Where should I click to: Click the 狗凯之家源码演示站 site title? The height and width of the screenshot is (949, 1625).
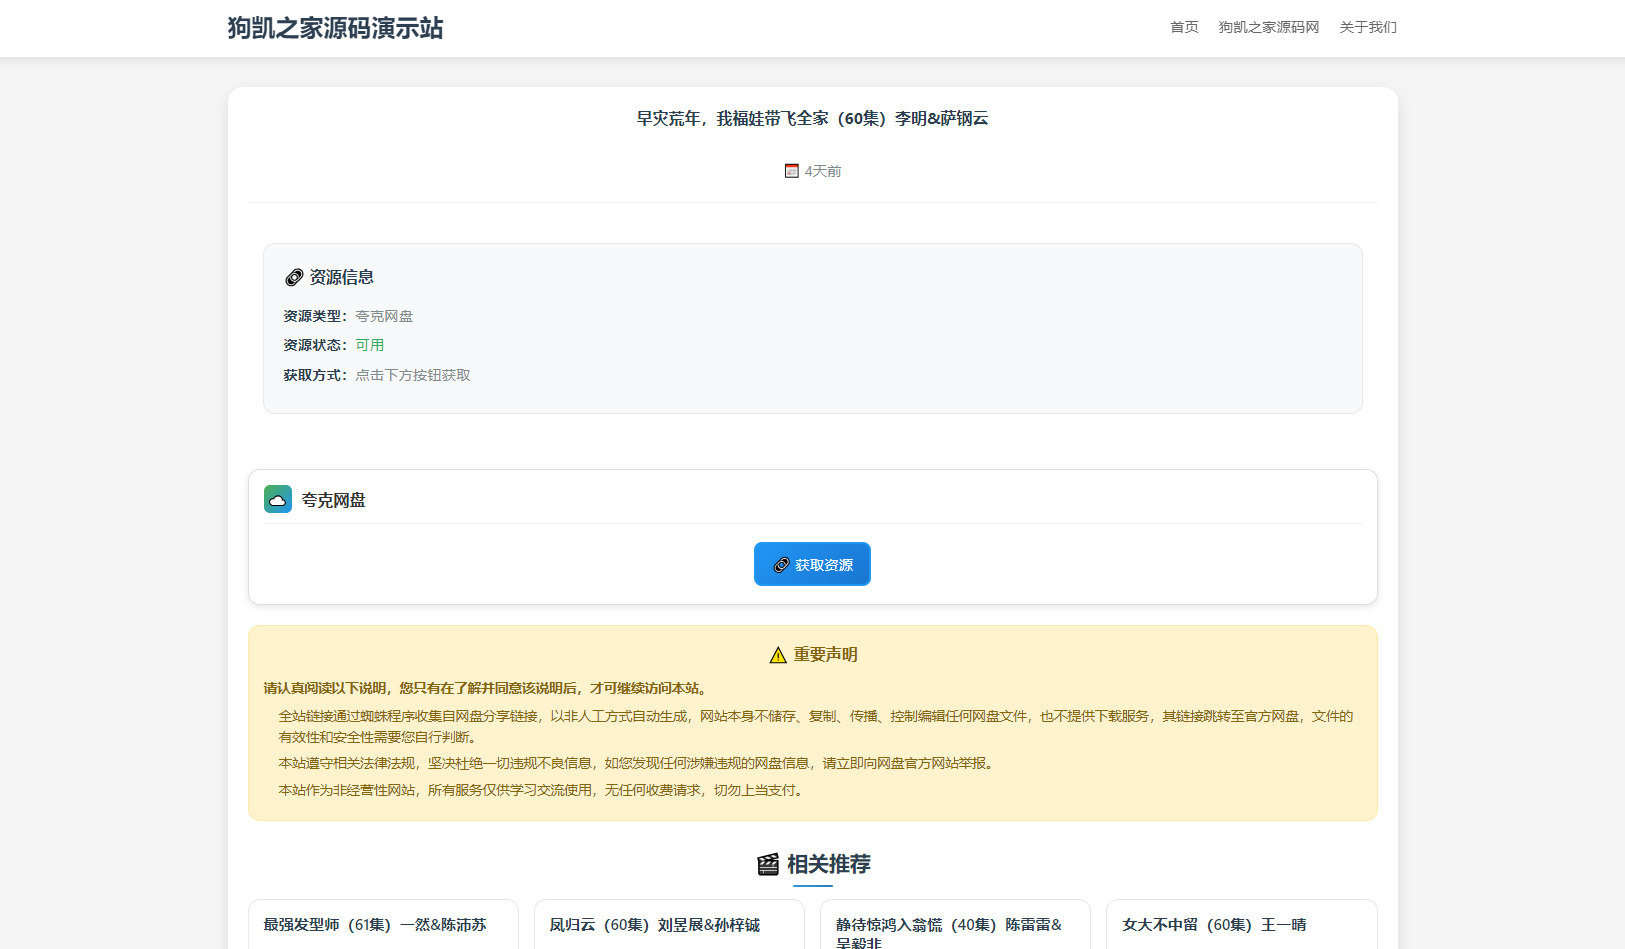tap(335, 28)
